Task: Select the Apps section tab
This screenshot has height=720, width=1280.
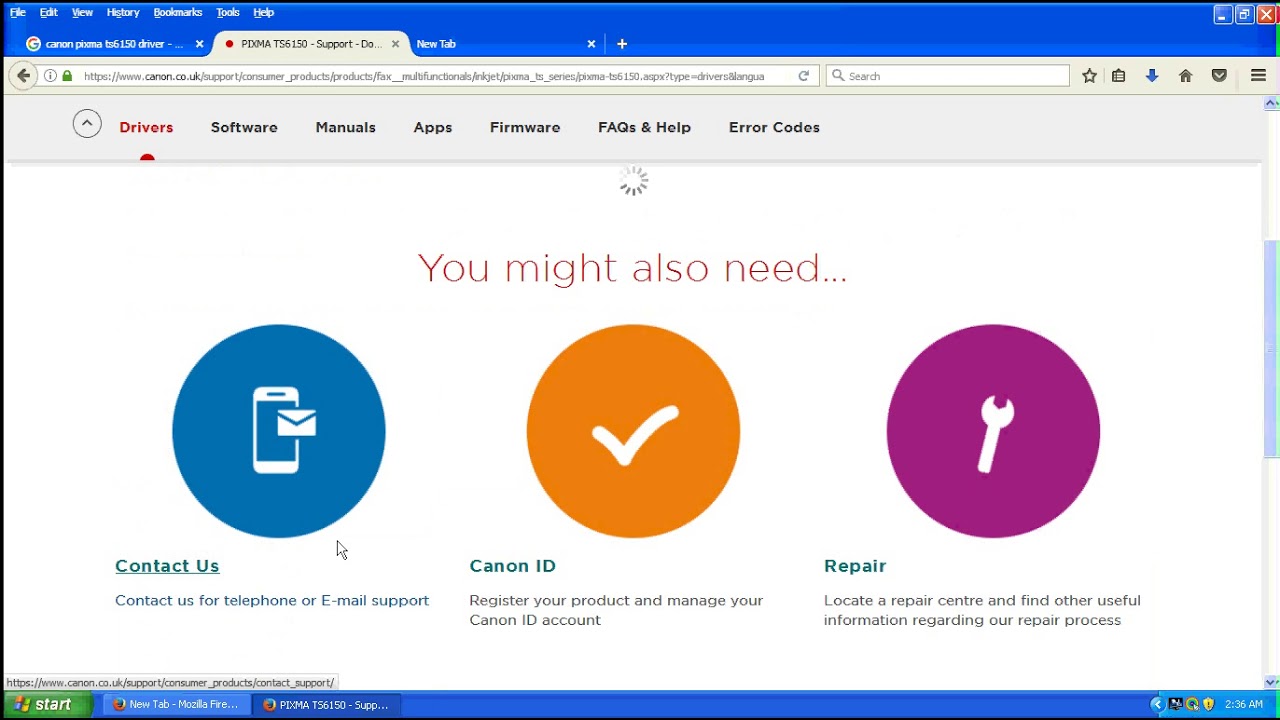Action: (433, 127)
